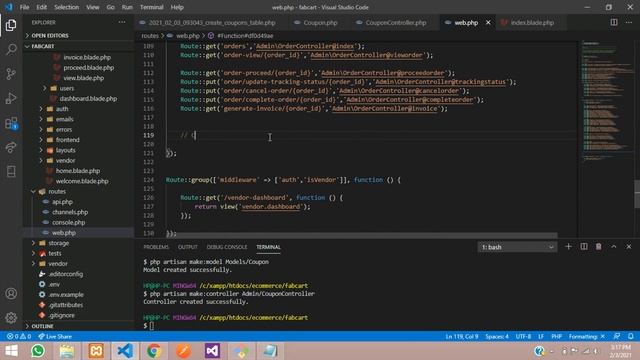Change encoding via UTF-8 status item

523,336
